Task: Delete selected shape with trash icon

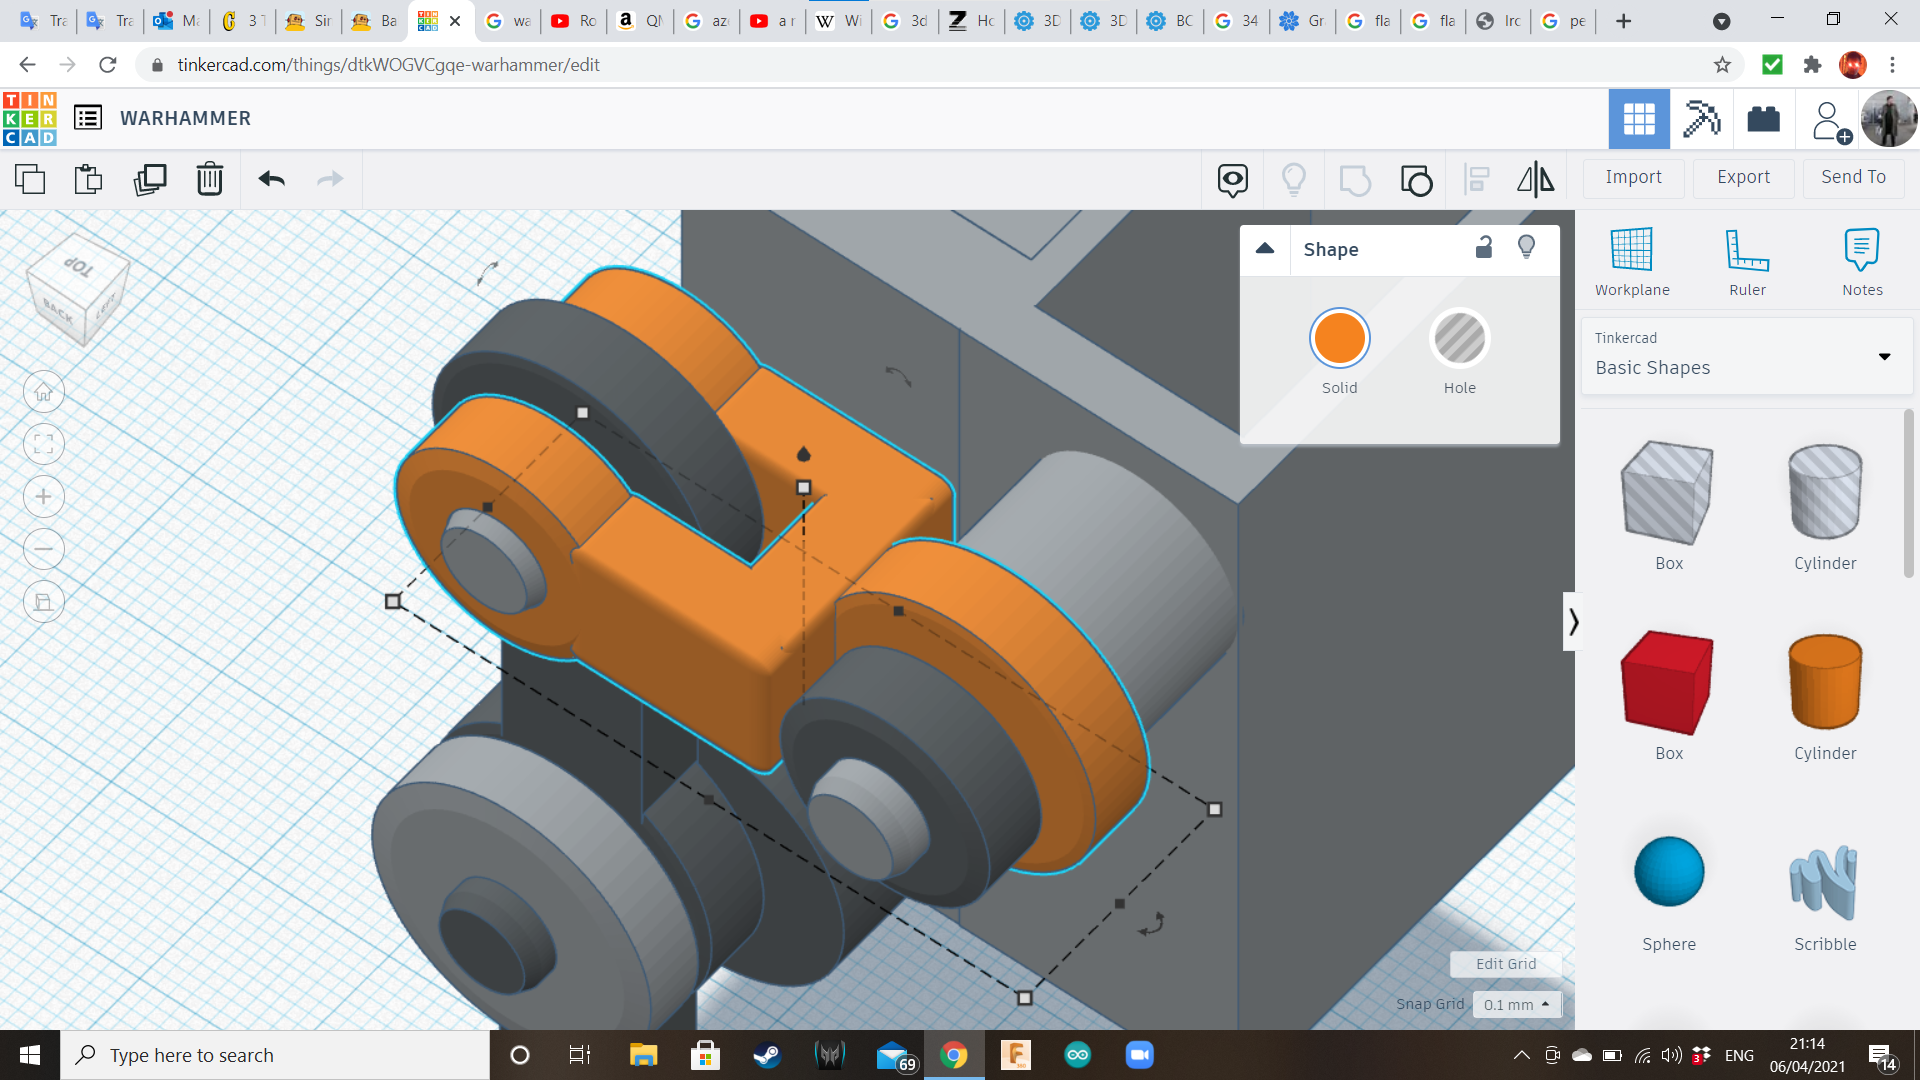Action: [210, 179]
